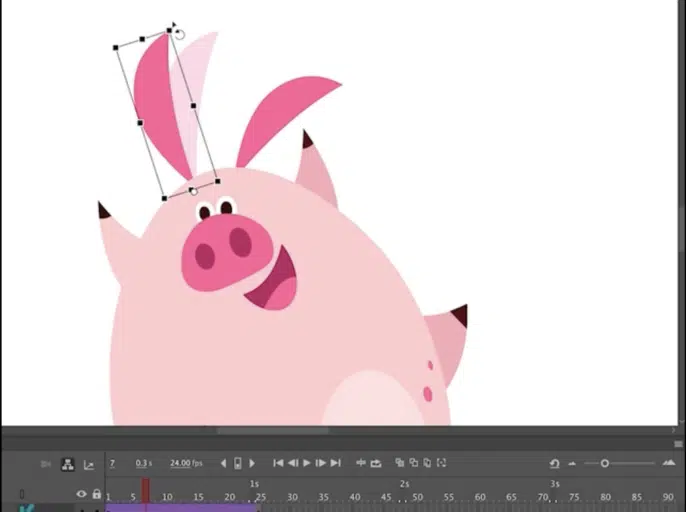Click the current frame number field
This screenshot has width=686, height=512.
click(x=112, y=463)
